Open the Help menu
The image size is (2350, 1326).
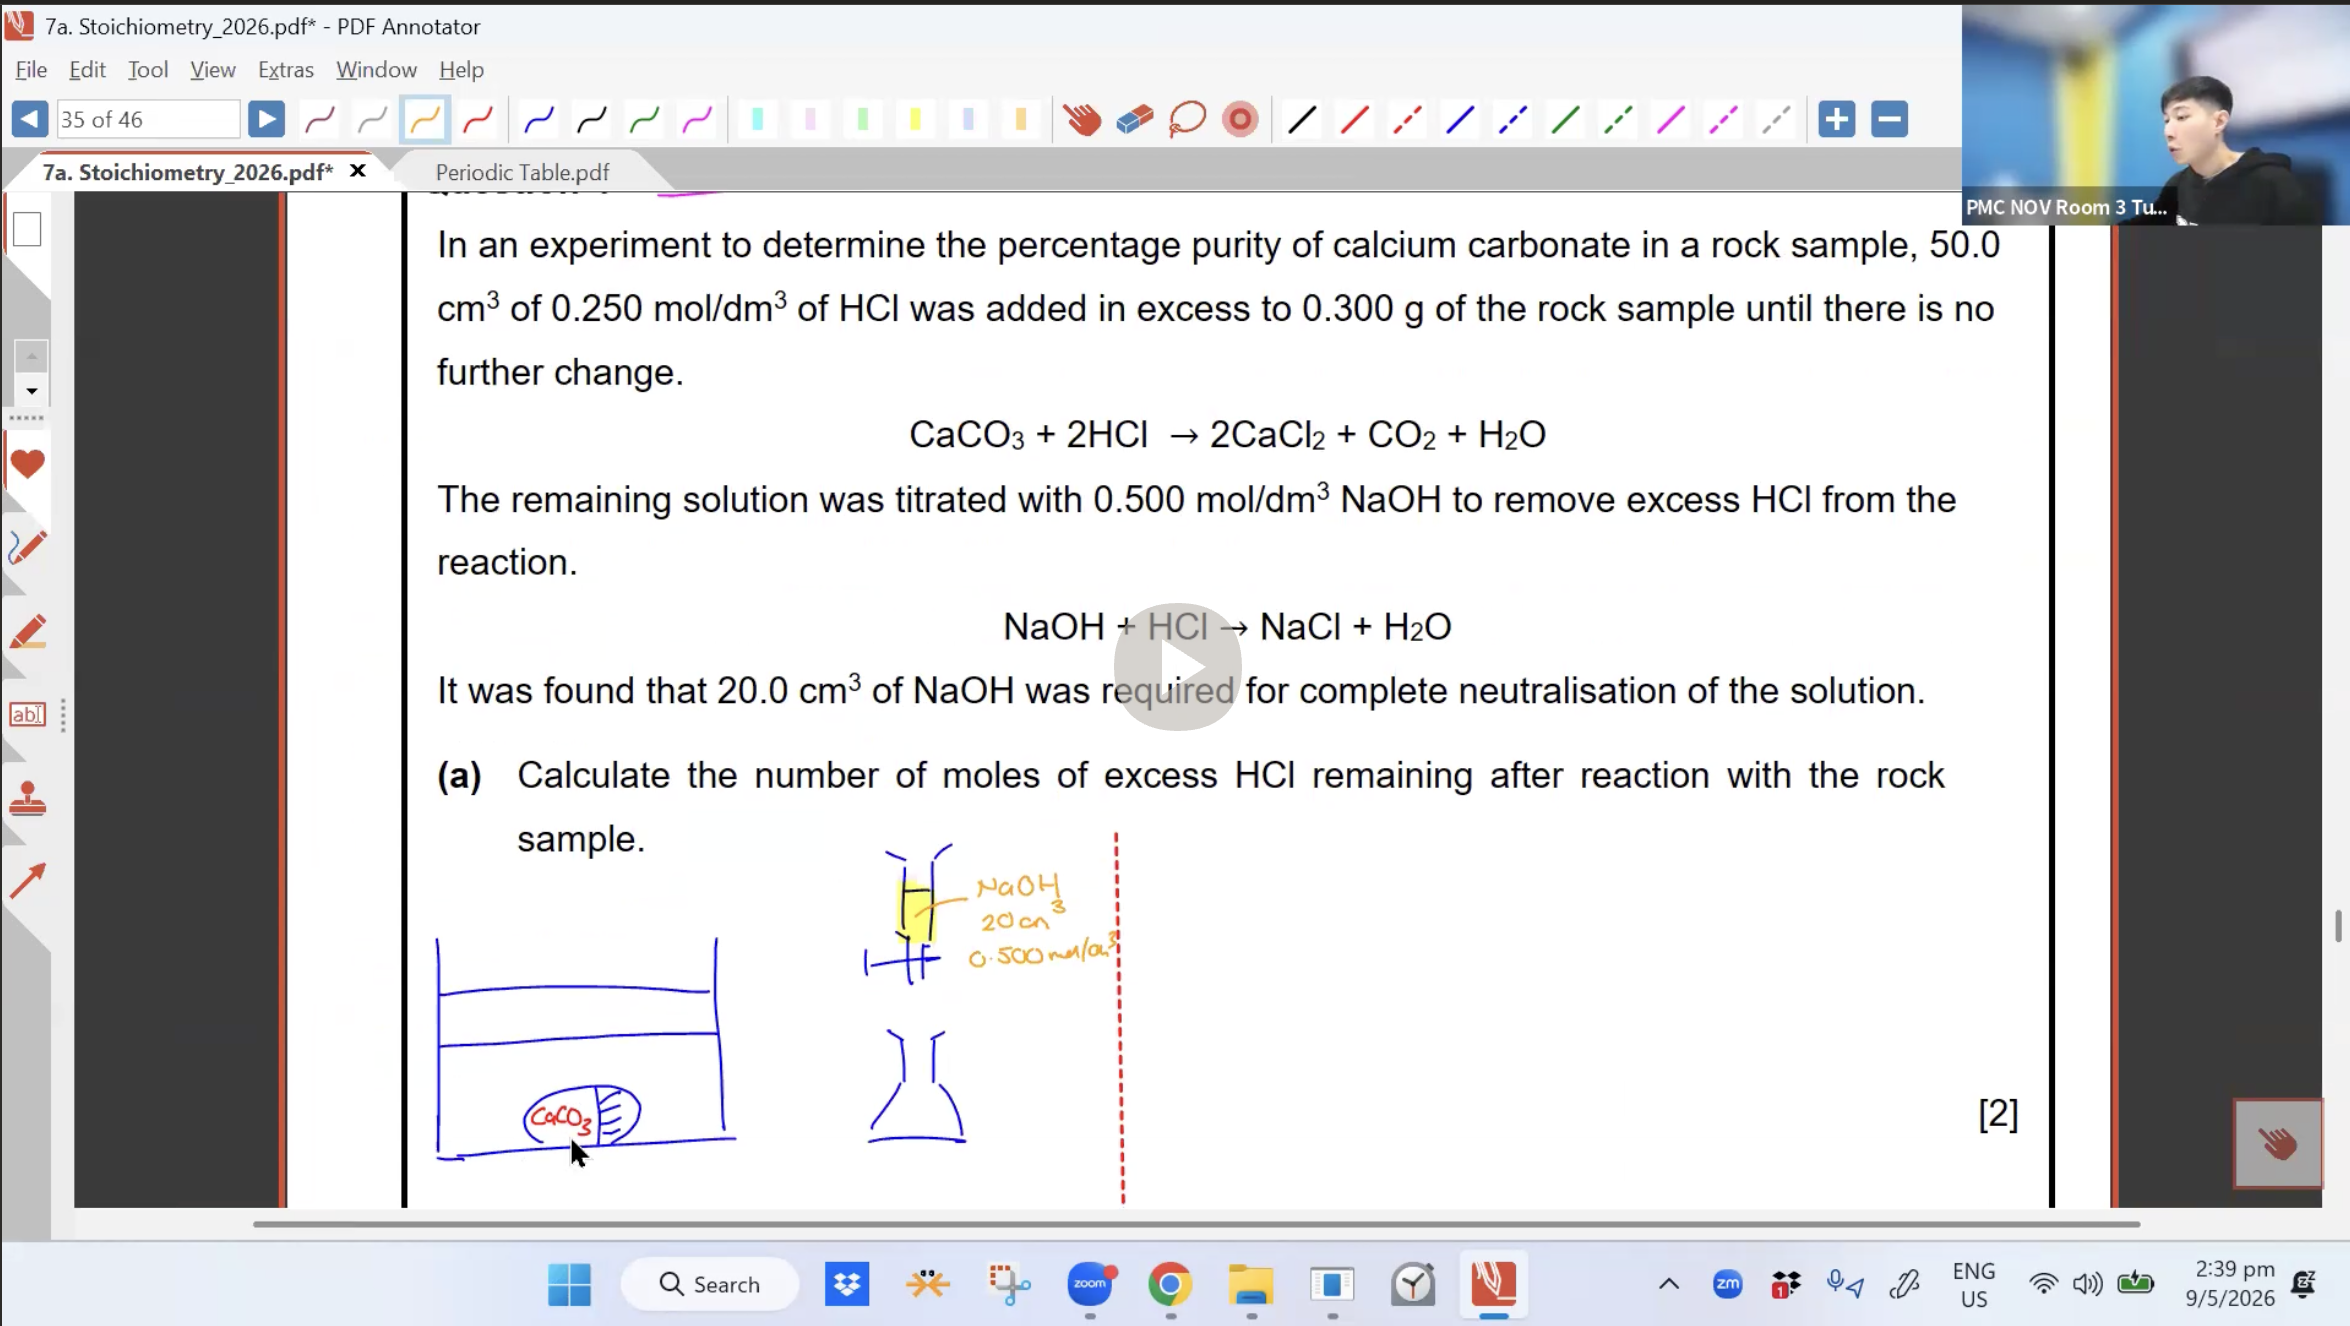(x=461, y=69)
